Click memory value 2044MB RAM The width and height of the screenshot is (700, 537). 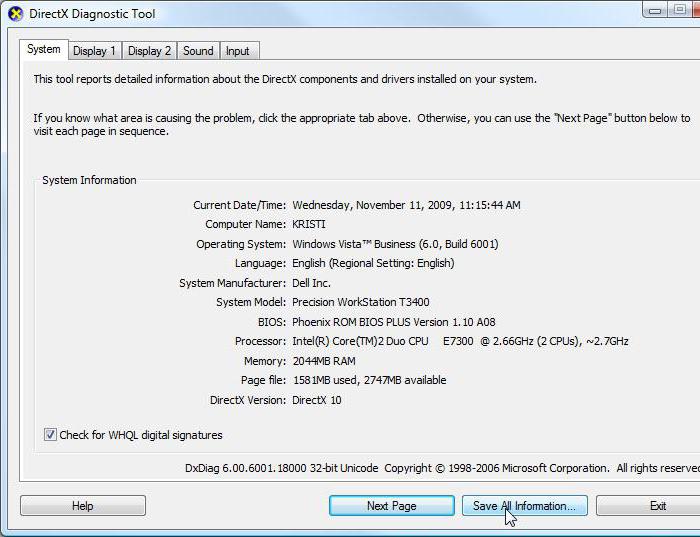pos(324,361)
